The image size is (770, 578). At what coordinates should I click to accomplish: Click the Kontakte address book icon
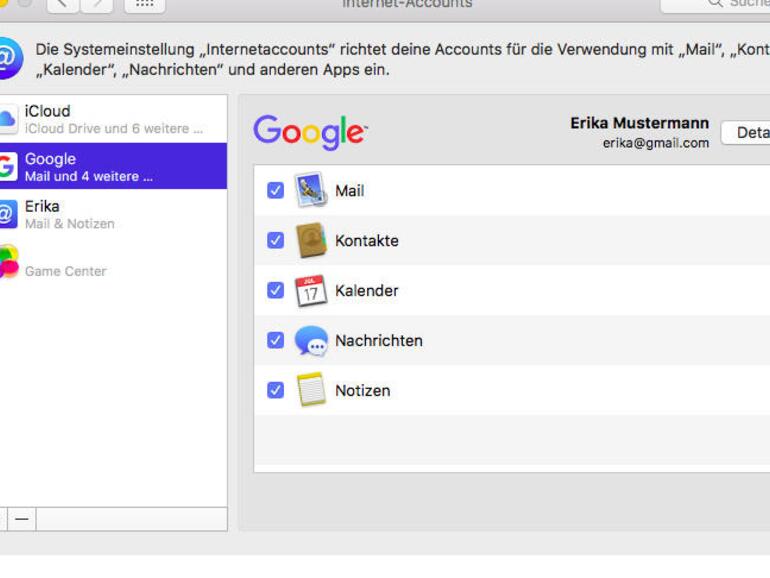311,240
